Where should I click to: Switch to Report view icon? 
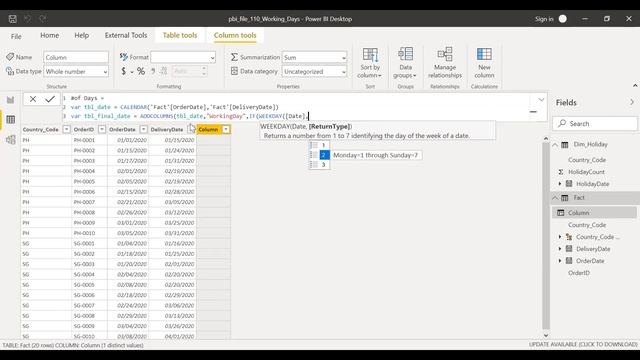coord(11,100)
